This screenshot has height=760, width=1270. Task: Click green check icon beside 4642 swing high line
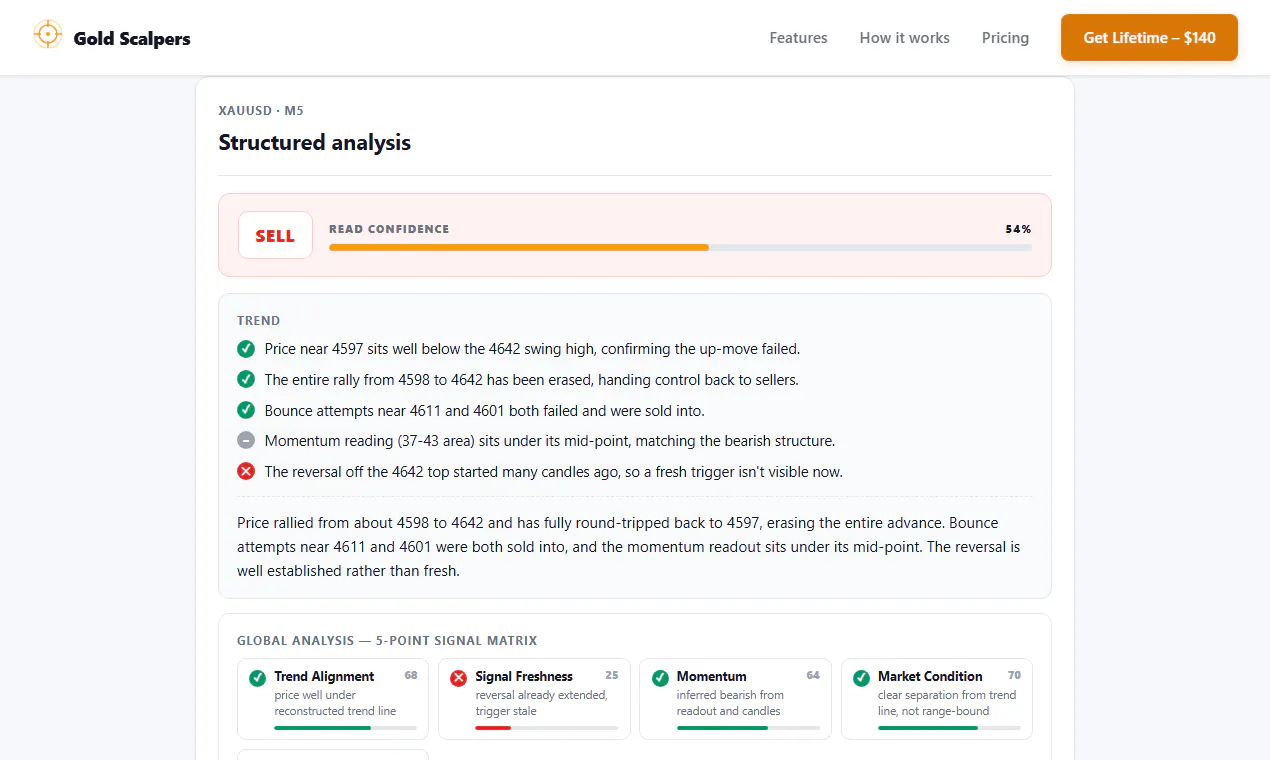(246, 349)
